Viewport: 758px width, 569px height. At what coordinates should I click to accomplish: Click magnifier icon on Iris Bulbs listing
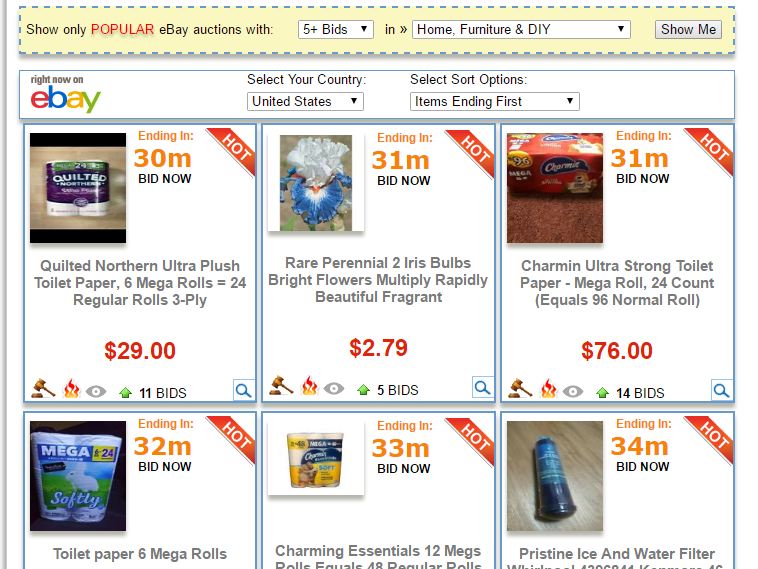[482, 388]
